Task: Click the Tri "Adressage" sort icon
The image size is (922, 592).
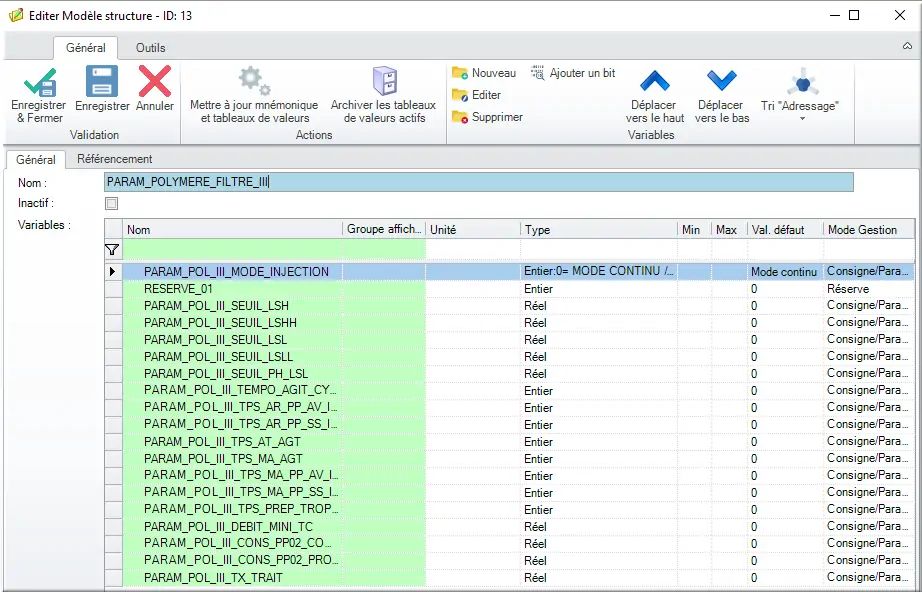Action: point(803,81)
